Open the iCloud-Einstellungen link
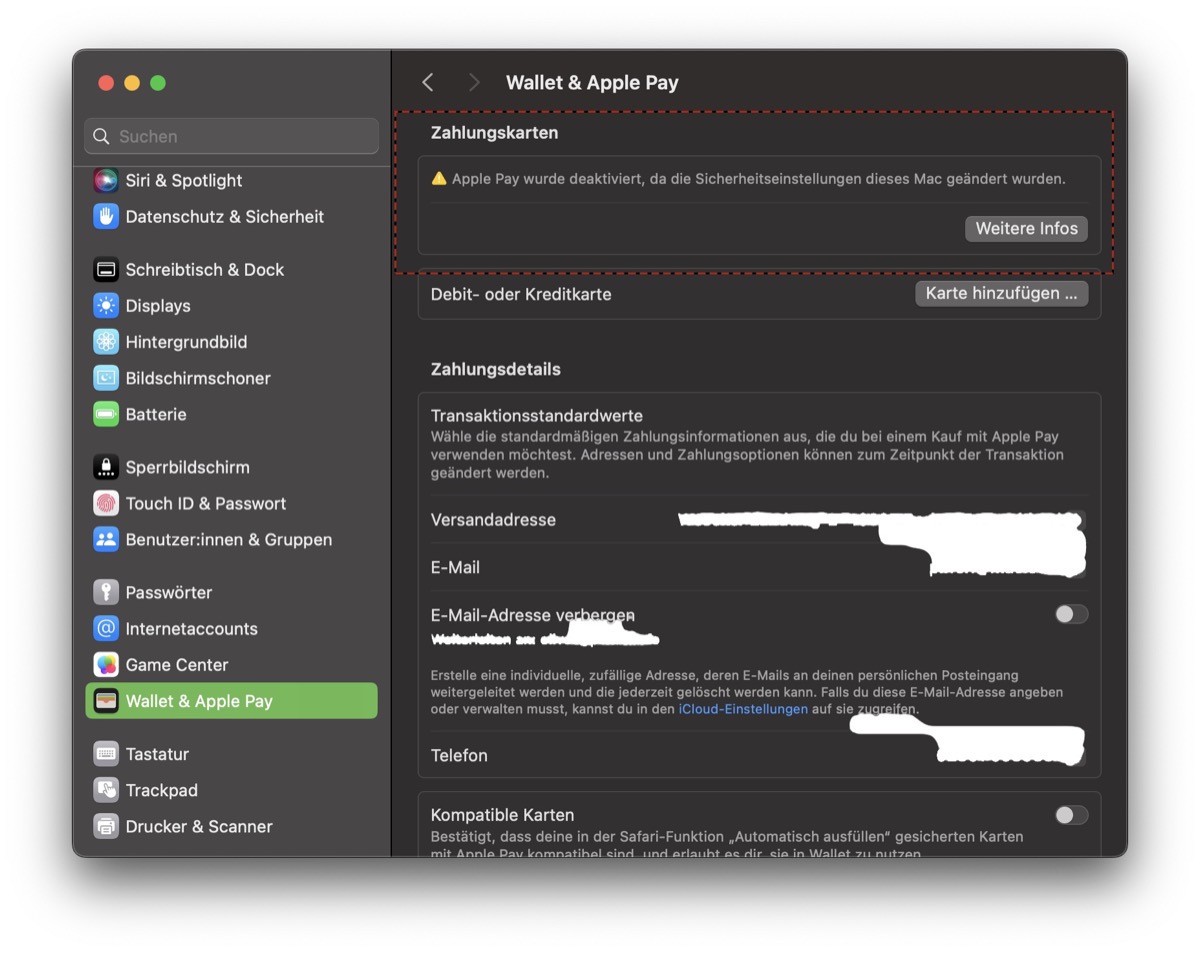This screenshot has height=953, width=1200. pyautogui.click(x=743, y=709)
